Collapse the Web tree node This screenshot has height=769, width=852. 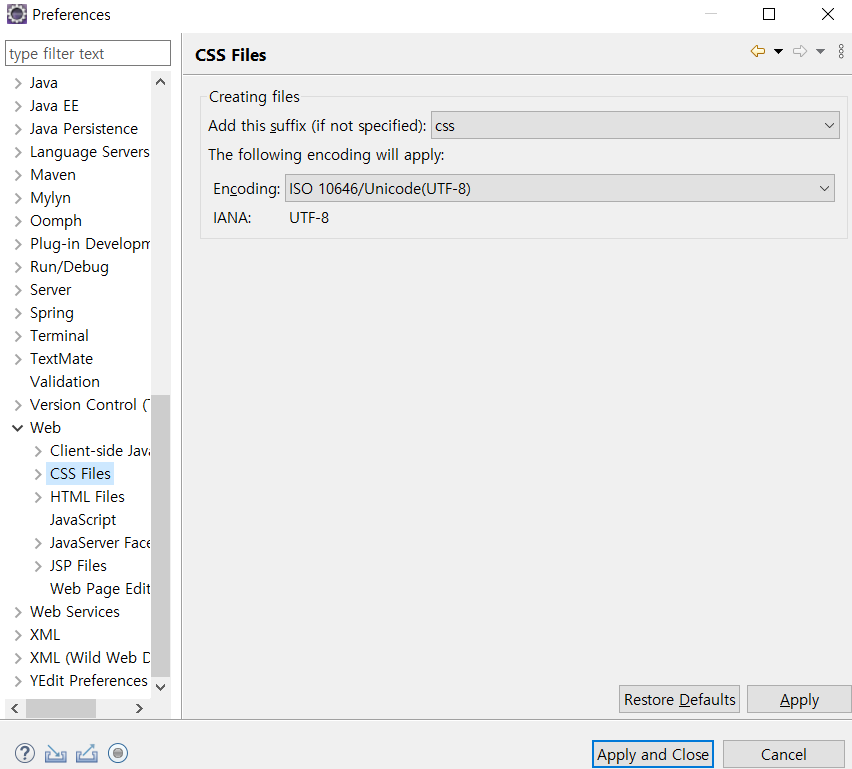[17, 428]
